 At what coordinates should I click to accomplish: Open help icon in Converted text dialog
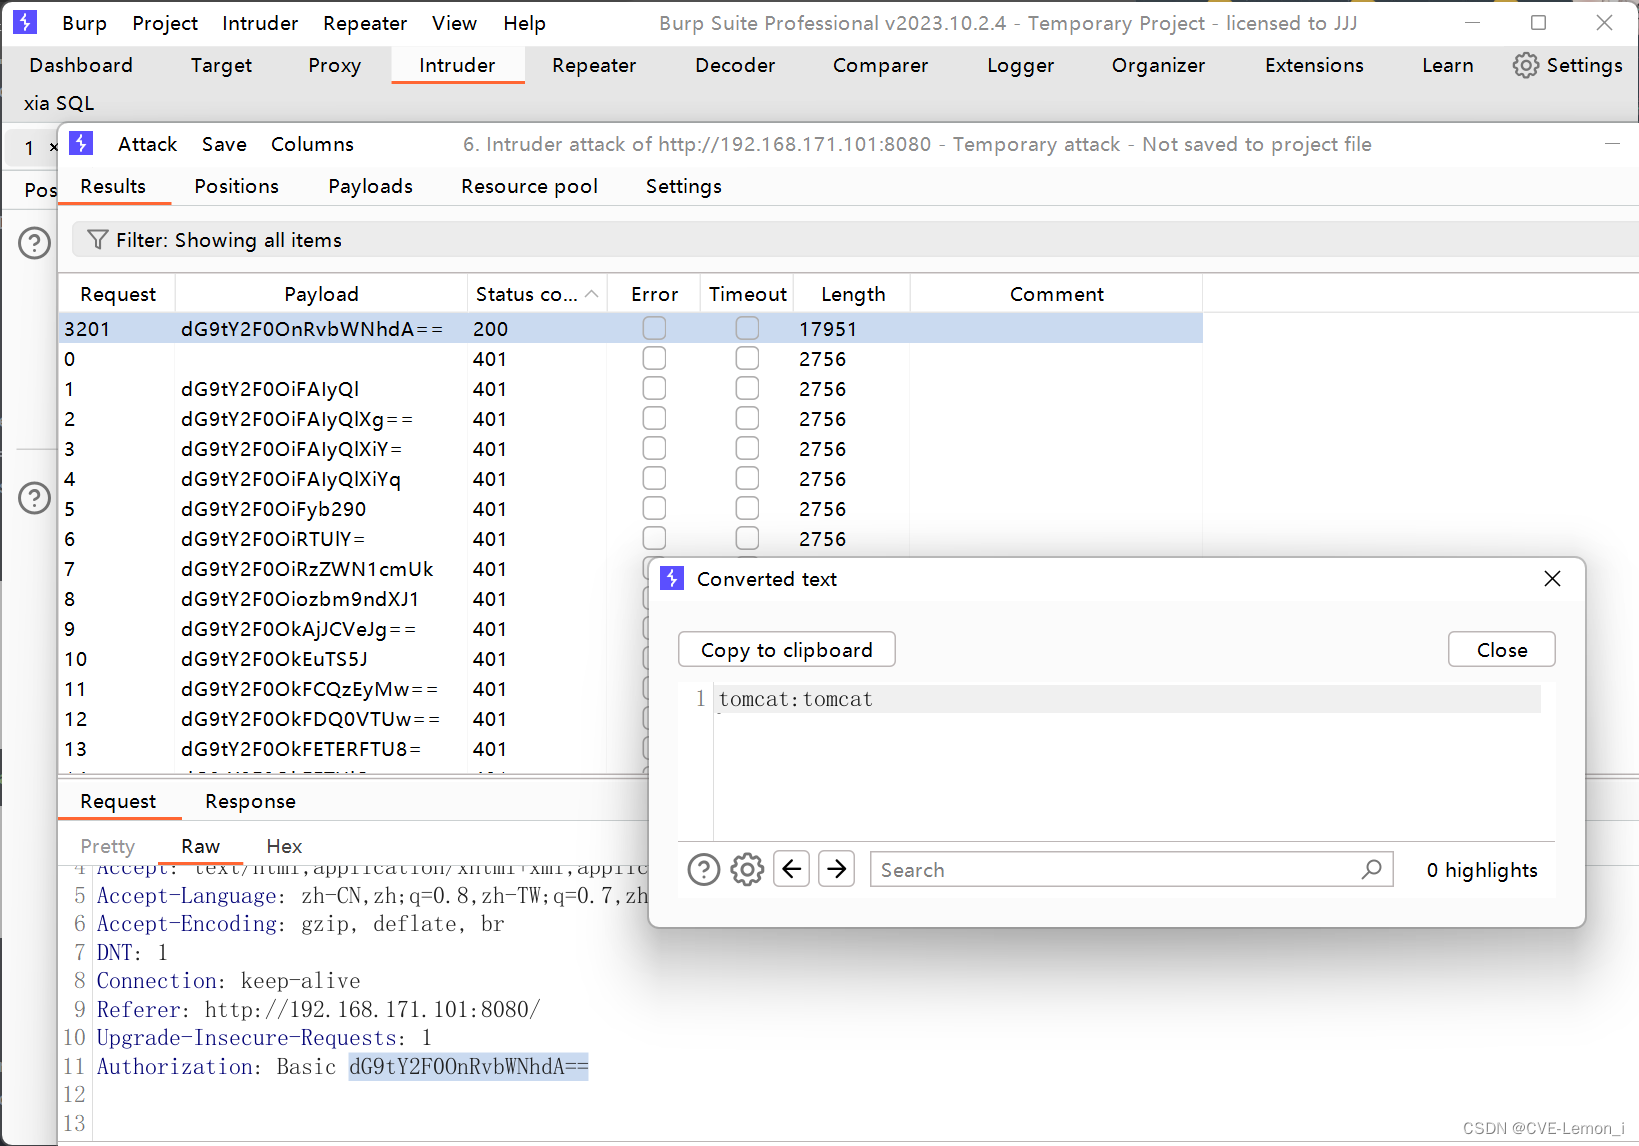[x=704, y=870]
